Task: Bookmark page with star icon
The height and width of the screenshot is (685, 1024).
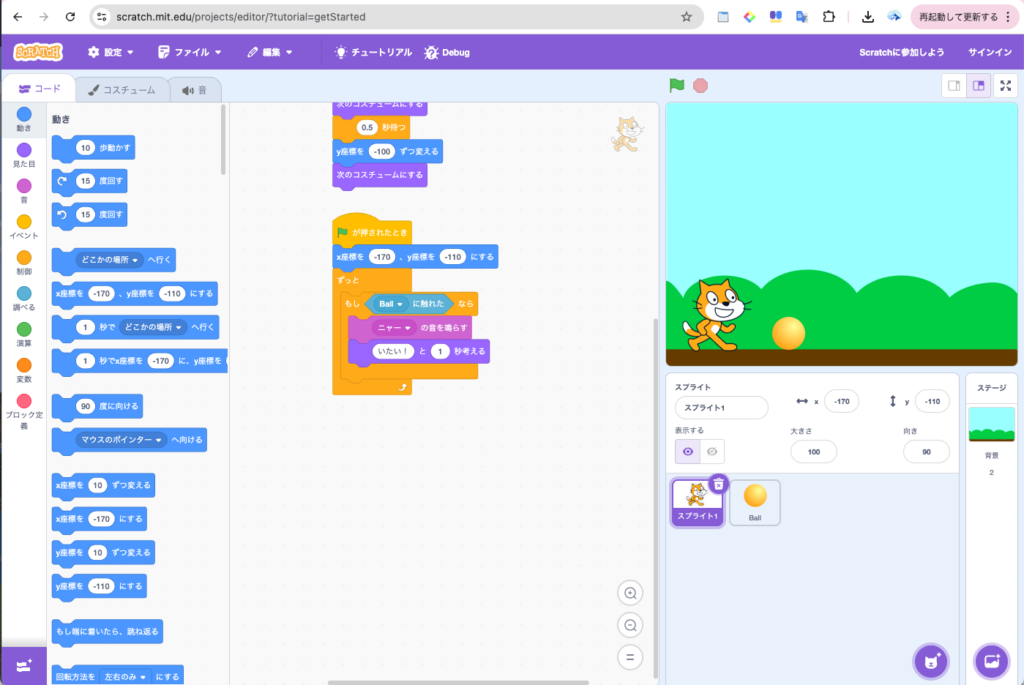Action: (686, 17)
